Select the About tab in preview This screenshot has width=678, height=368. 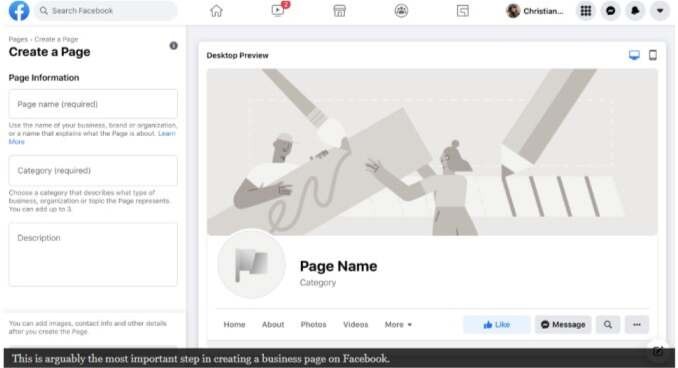click(x=273, y=324)
